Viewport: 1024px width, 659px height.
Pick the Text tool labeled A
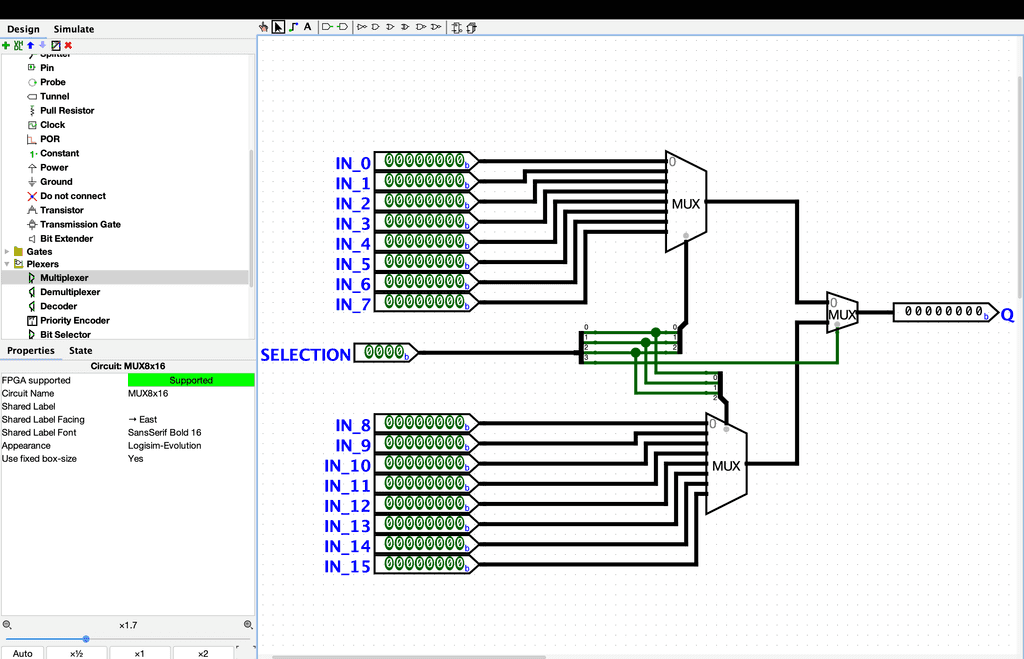click(307, 27)
